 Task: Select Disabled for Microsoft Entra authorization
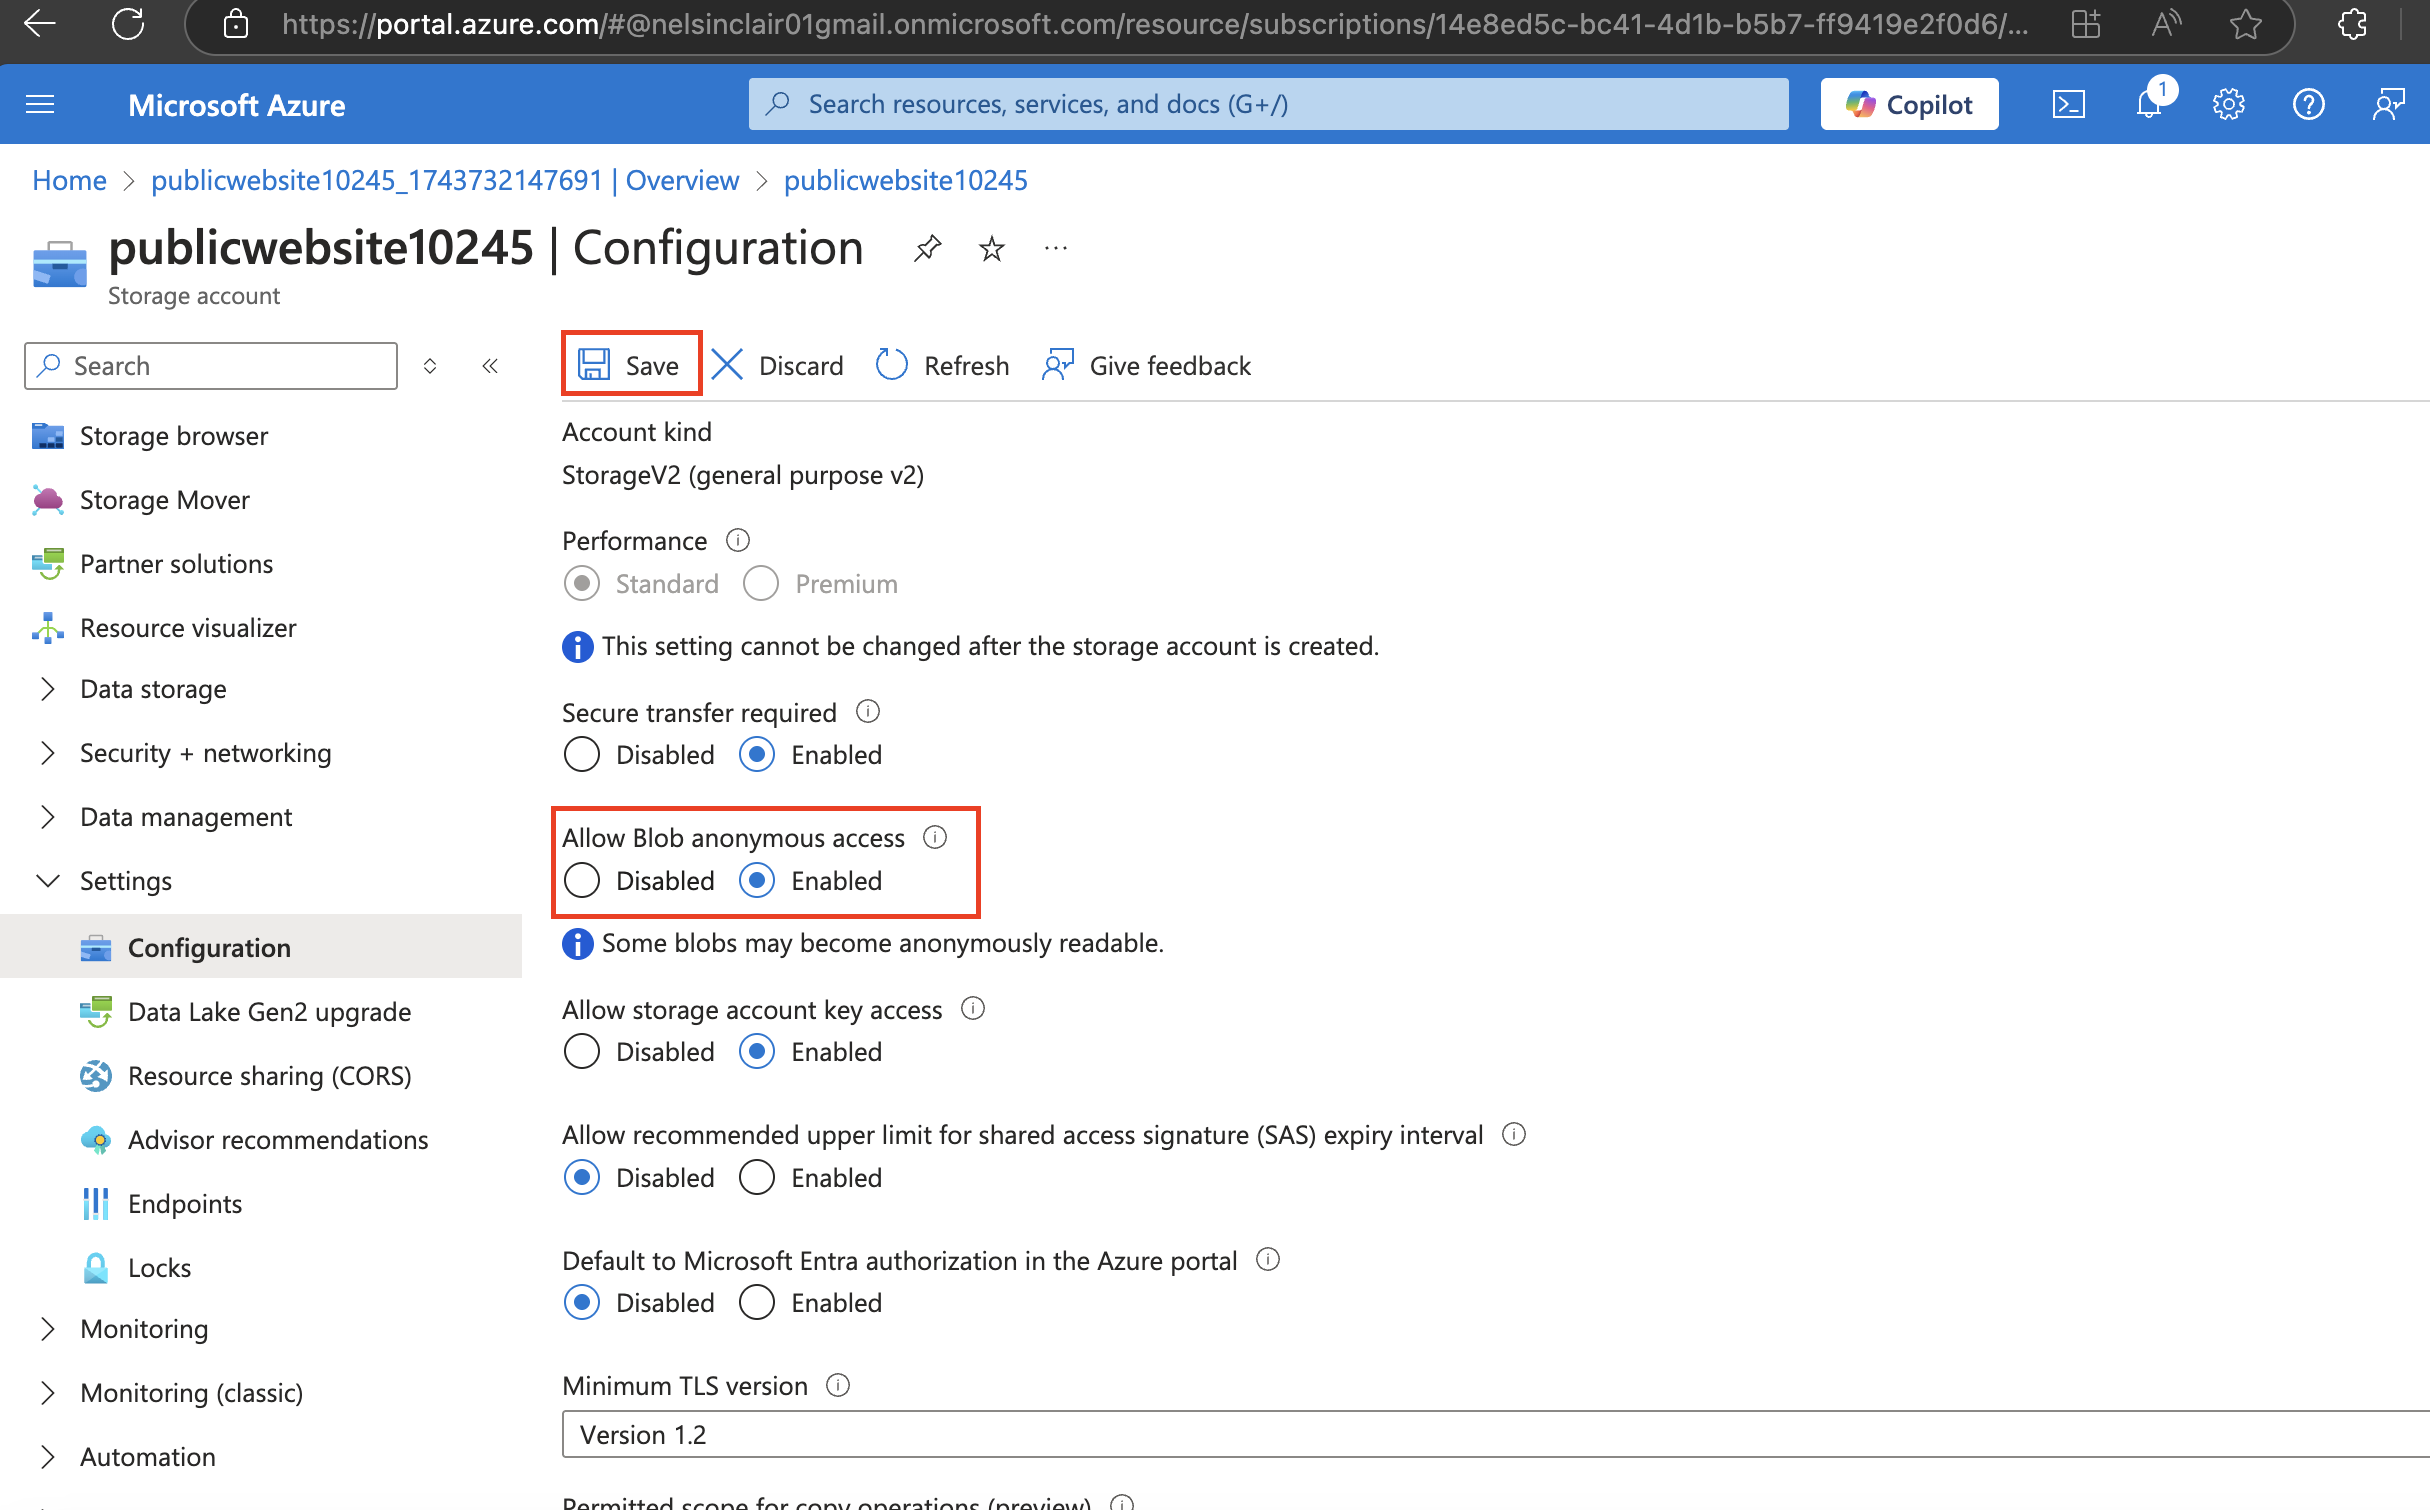(582, 1302)
